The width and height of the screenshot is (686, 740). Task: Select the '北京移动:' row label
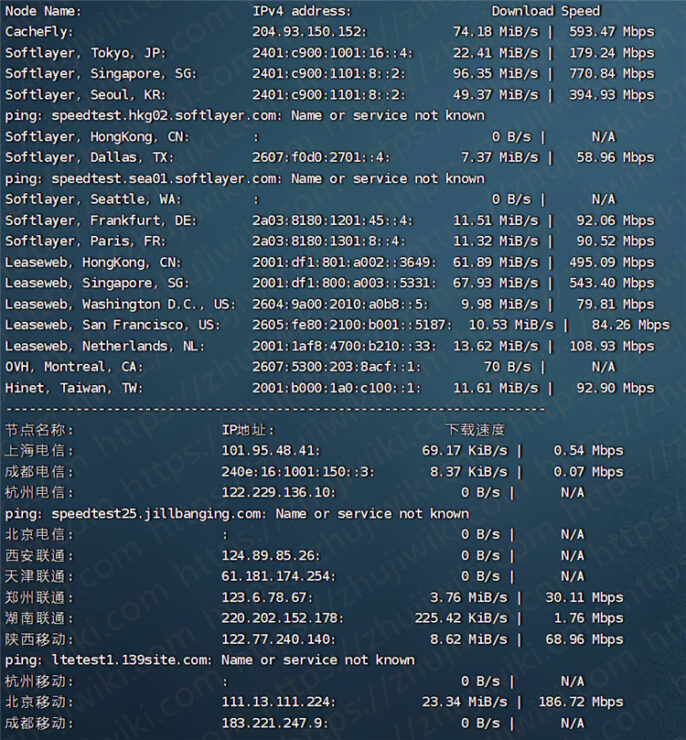pos(40,702)
